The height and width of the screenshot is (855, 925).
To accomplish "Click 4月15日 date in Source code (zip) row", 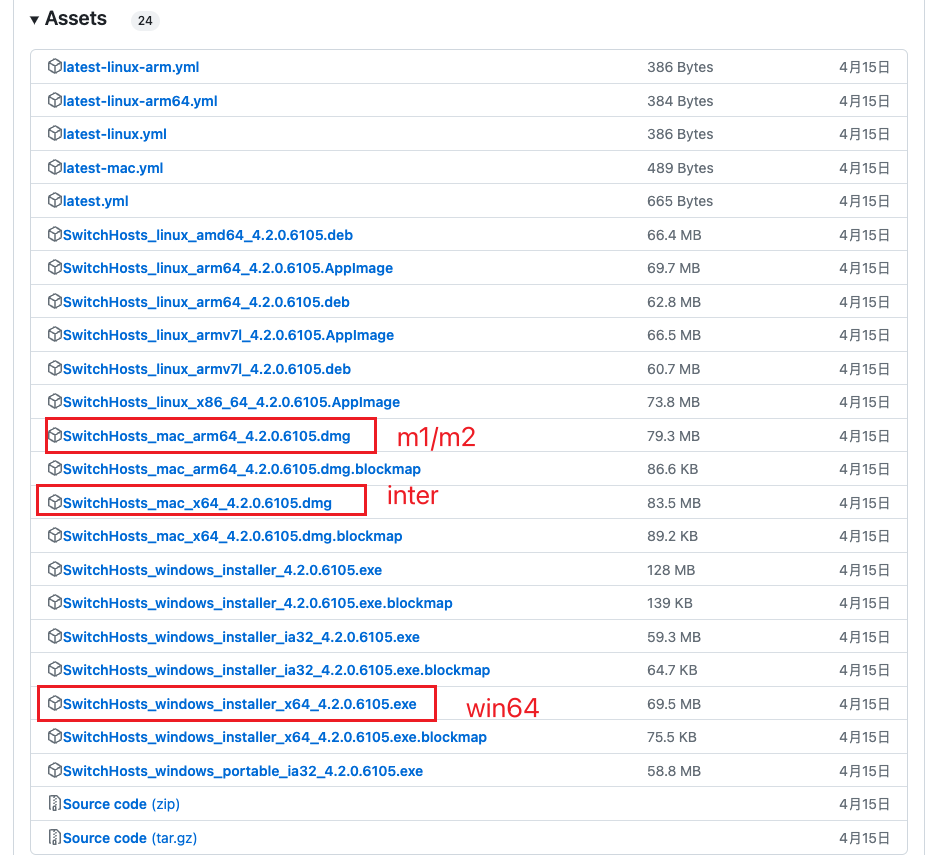I will coord(864,804).
